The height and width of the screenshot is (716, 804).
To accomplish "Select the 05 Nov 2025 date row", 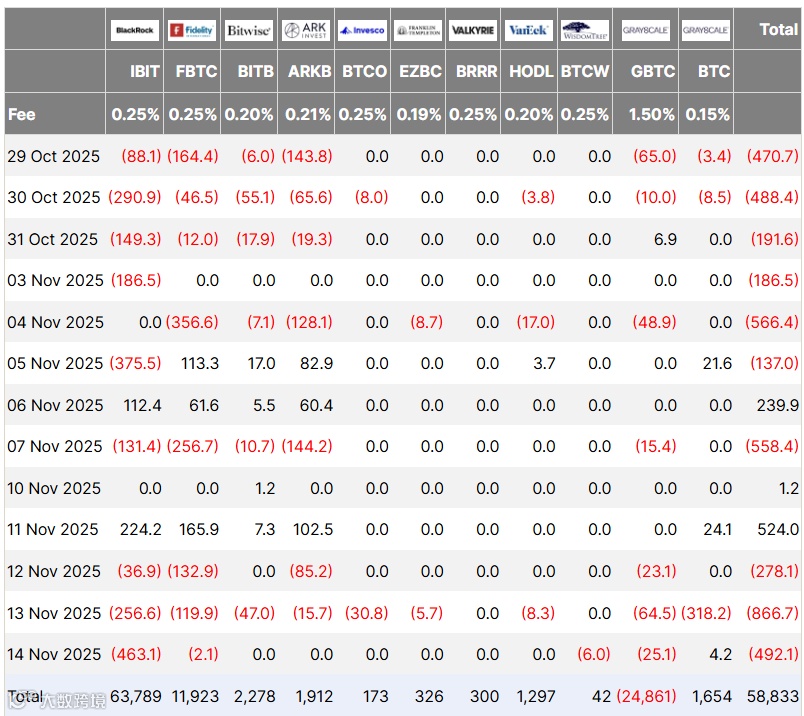I will pyautogui.click(x=403, y=364).
